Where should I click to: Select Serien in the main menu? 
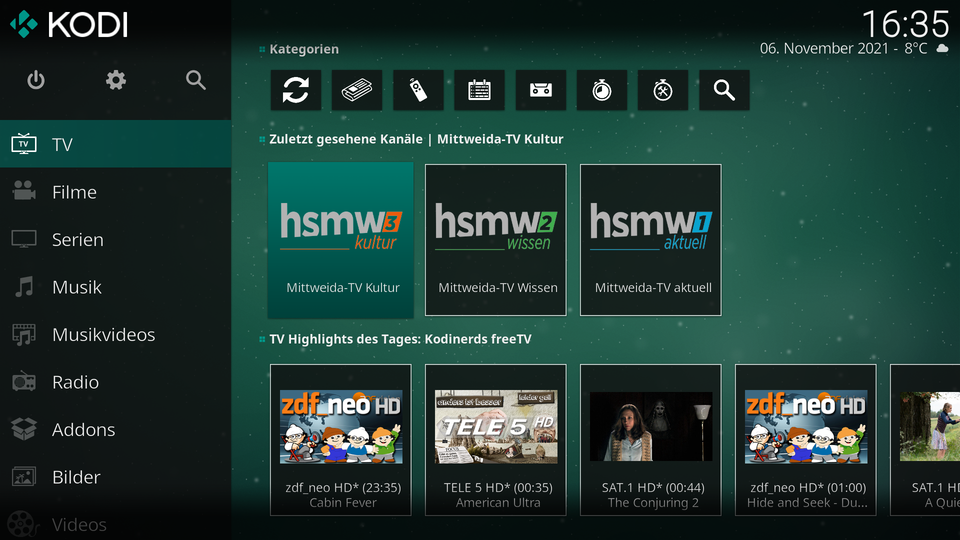pos(116,239)
